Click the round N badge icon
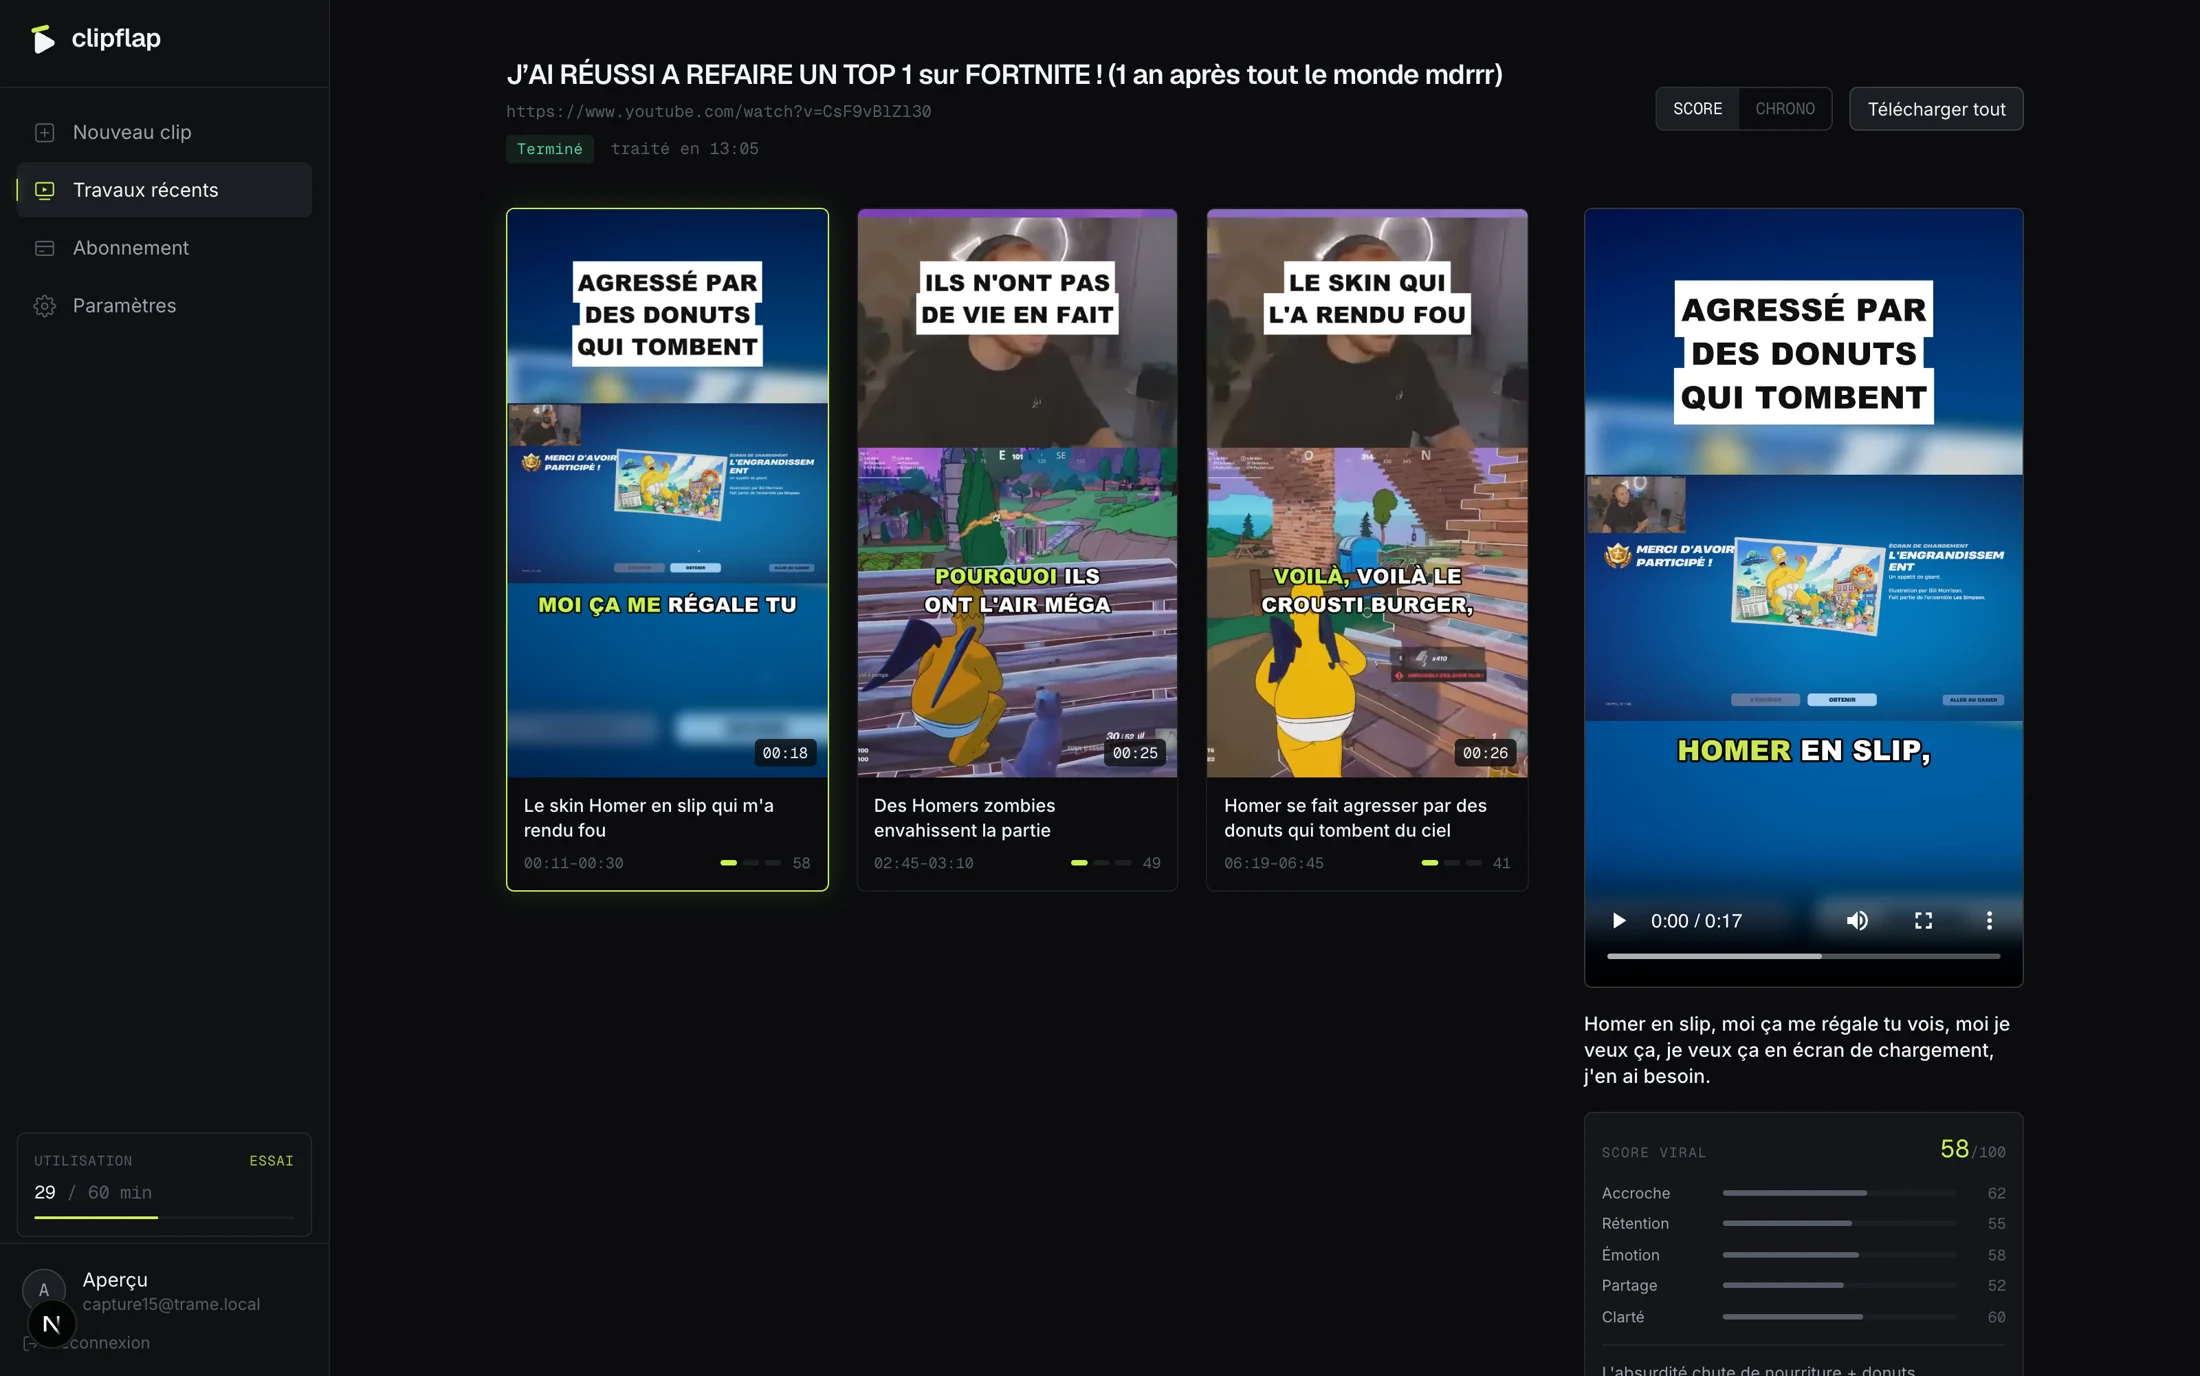 [52, 1324]
